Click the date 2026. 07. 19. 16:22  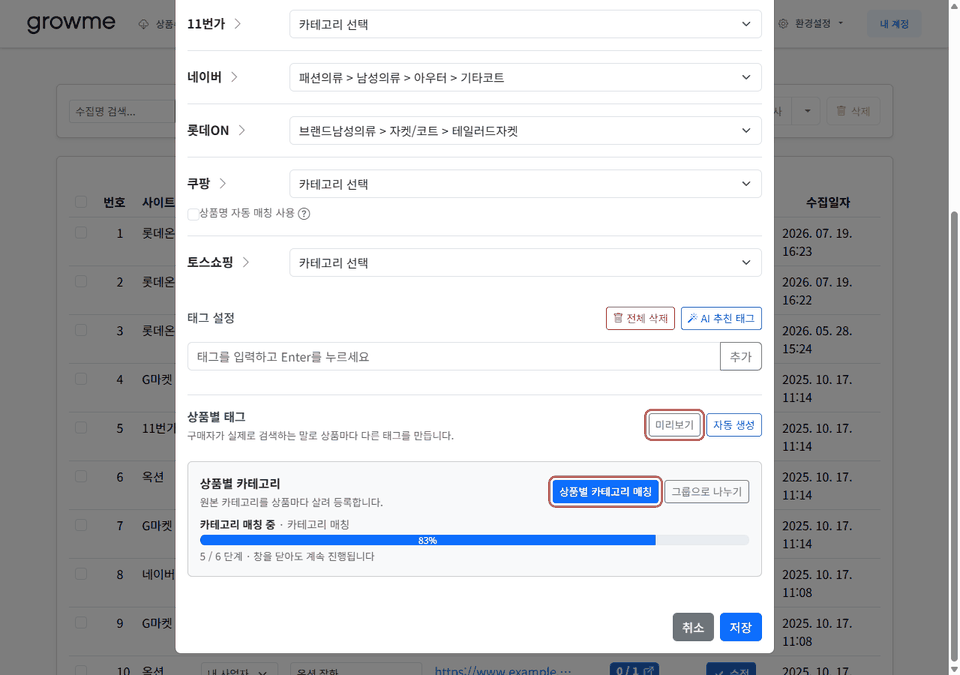pos(817,291)
